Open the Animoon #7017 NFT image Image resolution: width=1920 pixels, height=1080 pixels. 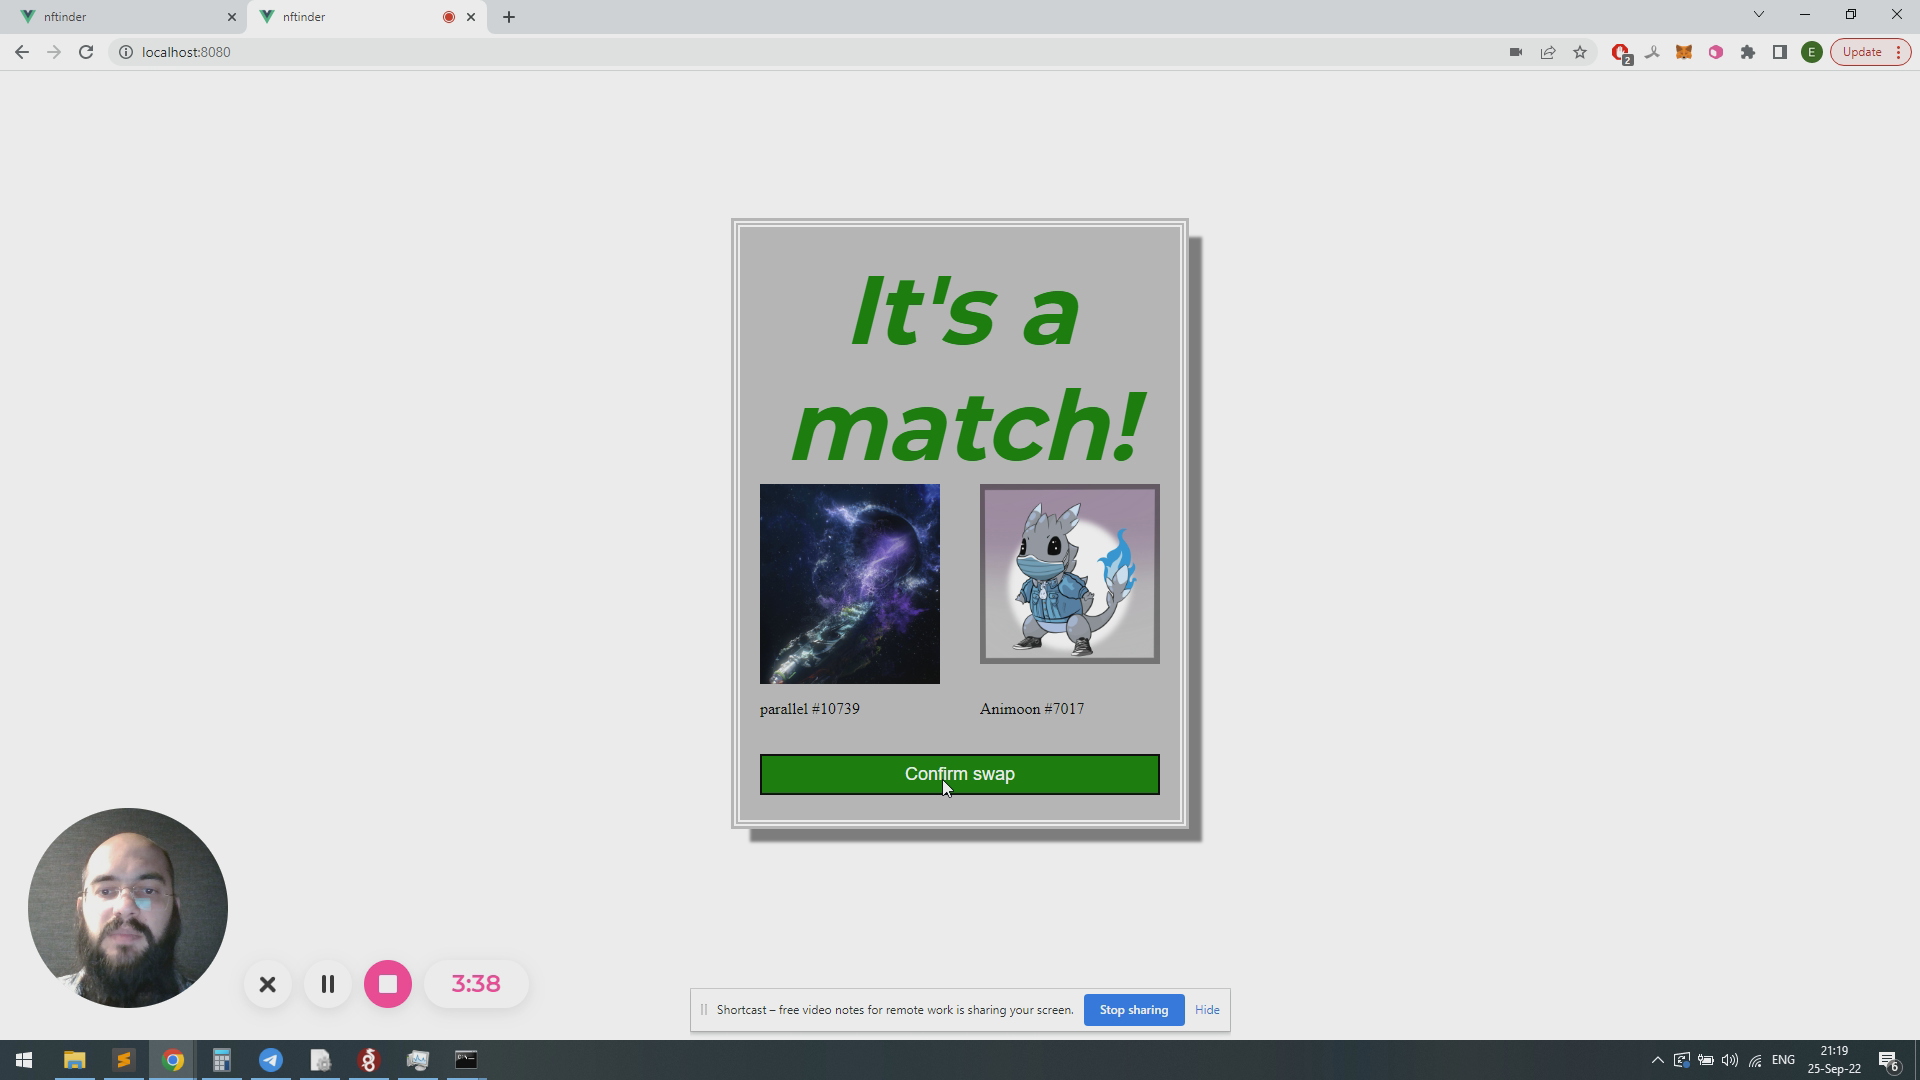pos(1069,574)
